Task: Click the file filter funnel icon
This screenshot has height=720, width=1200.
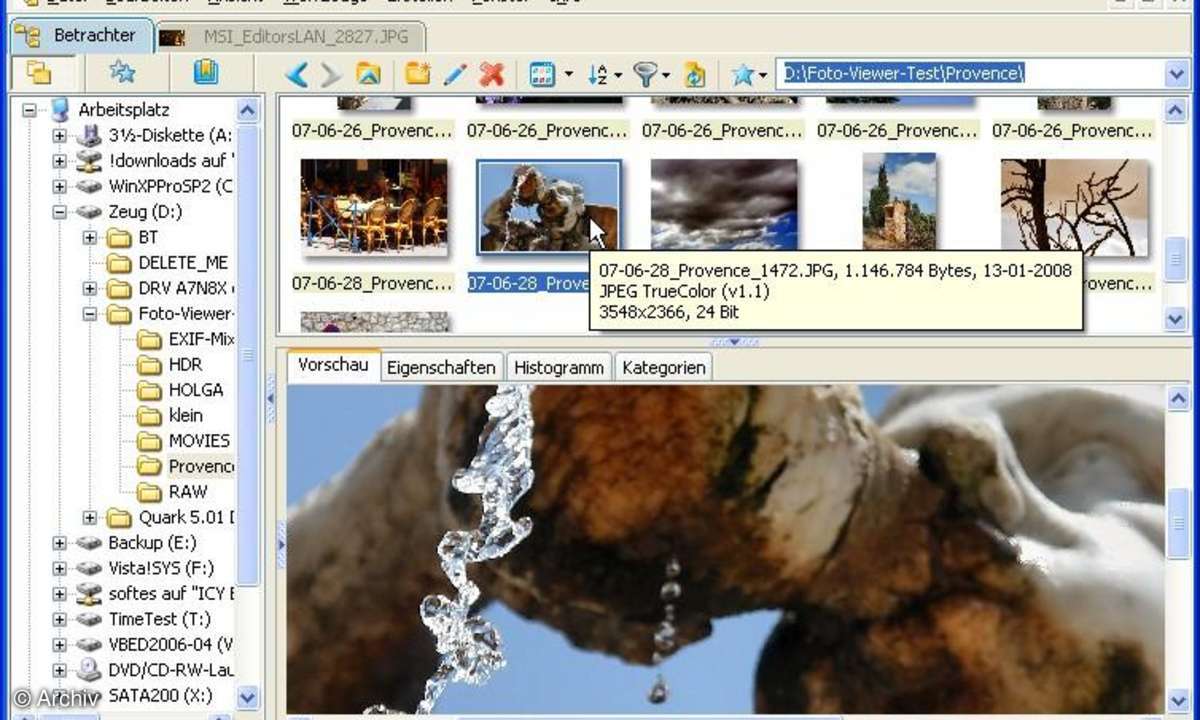Action: click(x=647, y=74)
